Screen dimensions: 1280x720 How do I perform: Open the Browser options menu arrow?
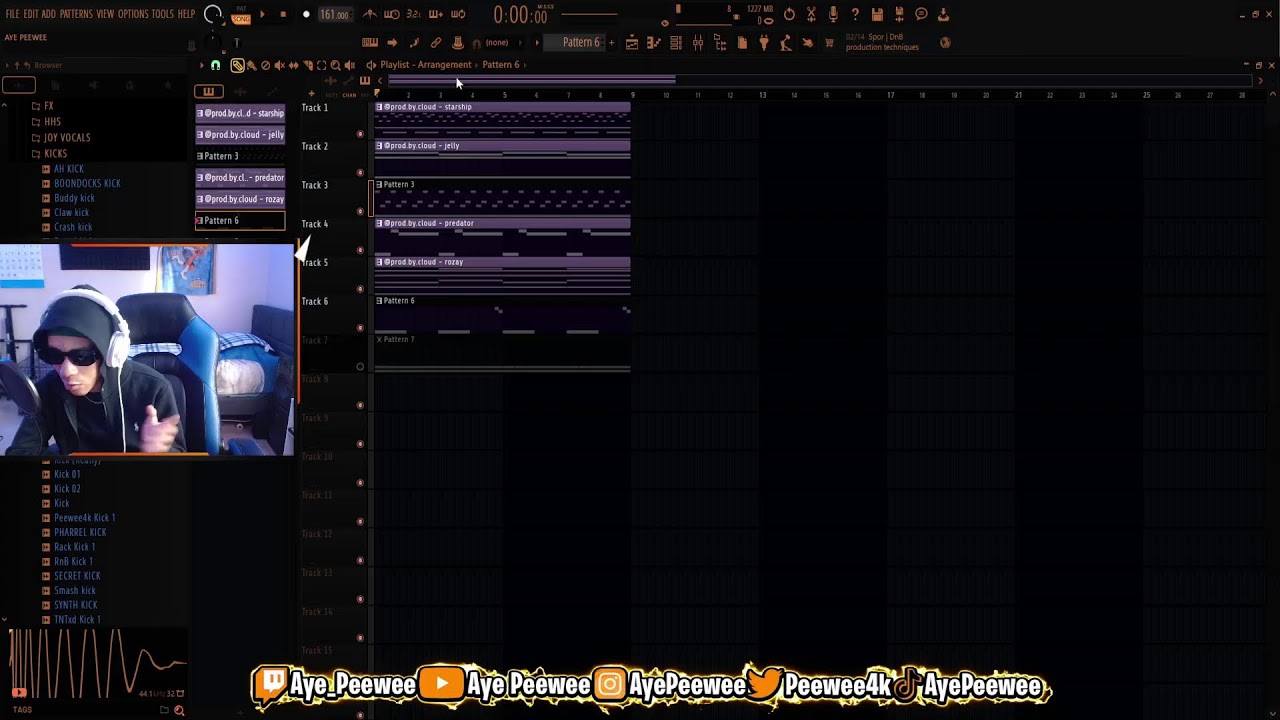pyautogui.click(x=7, y=65)
